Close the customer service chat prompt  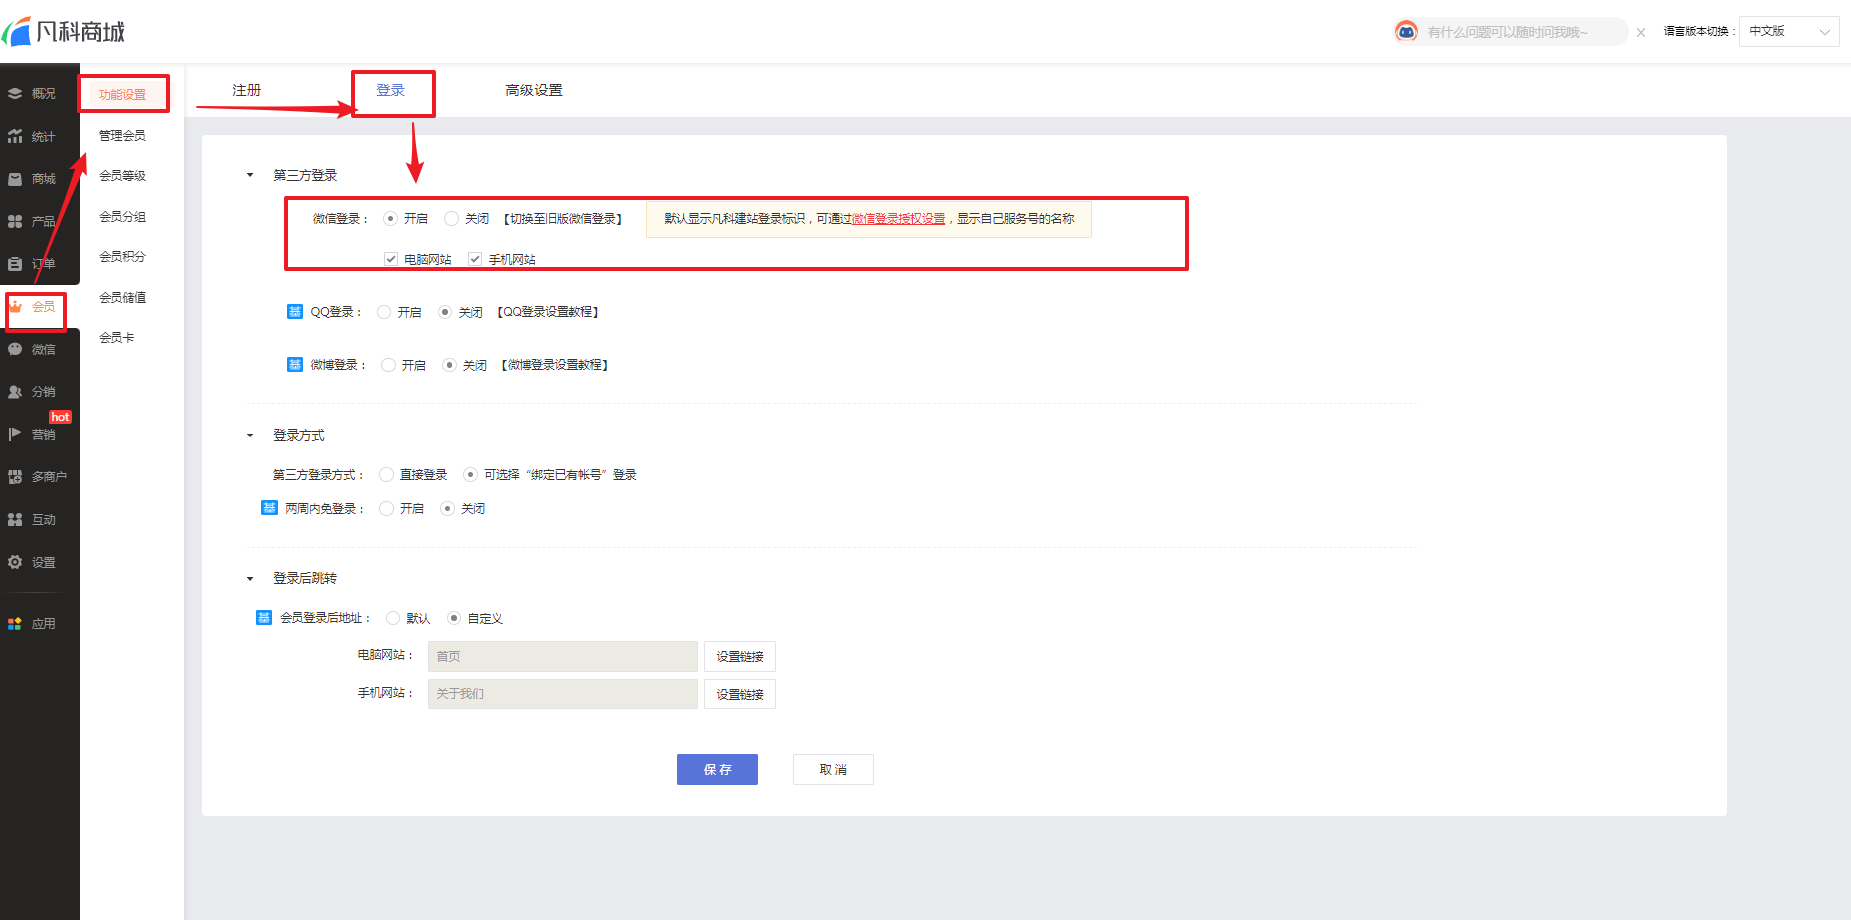click(1641, 33)
